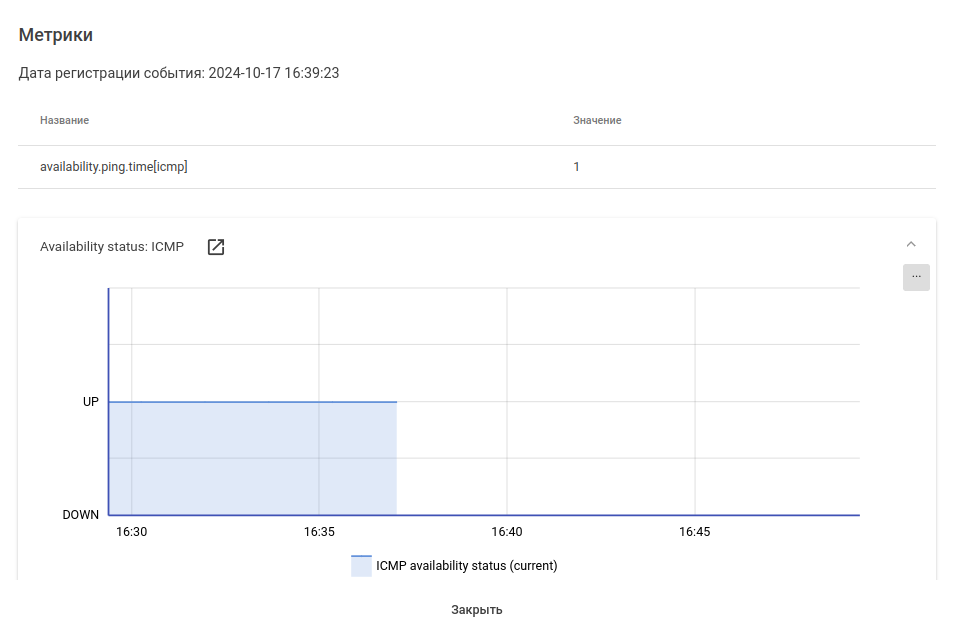Click the 16:35 time axis label
Image resolution: width=954 pixels, height=640 pixels.
(x=319, y=532)
